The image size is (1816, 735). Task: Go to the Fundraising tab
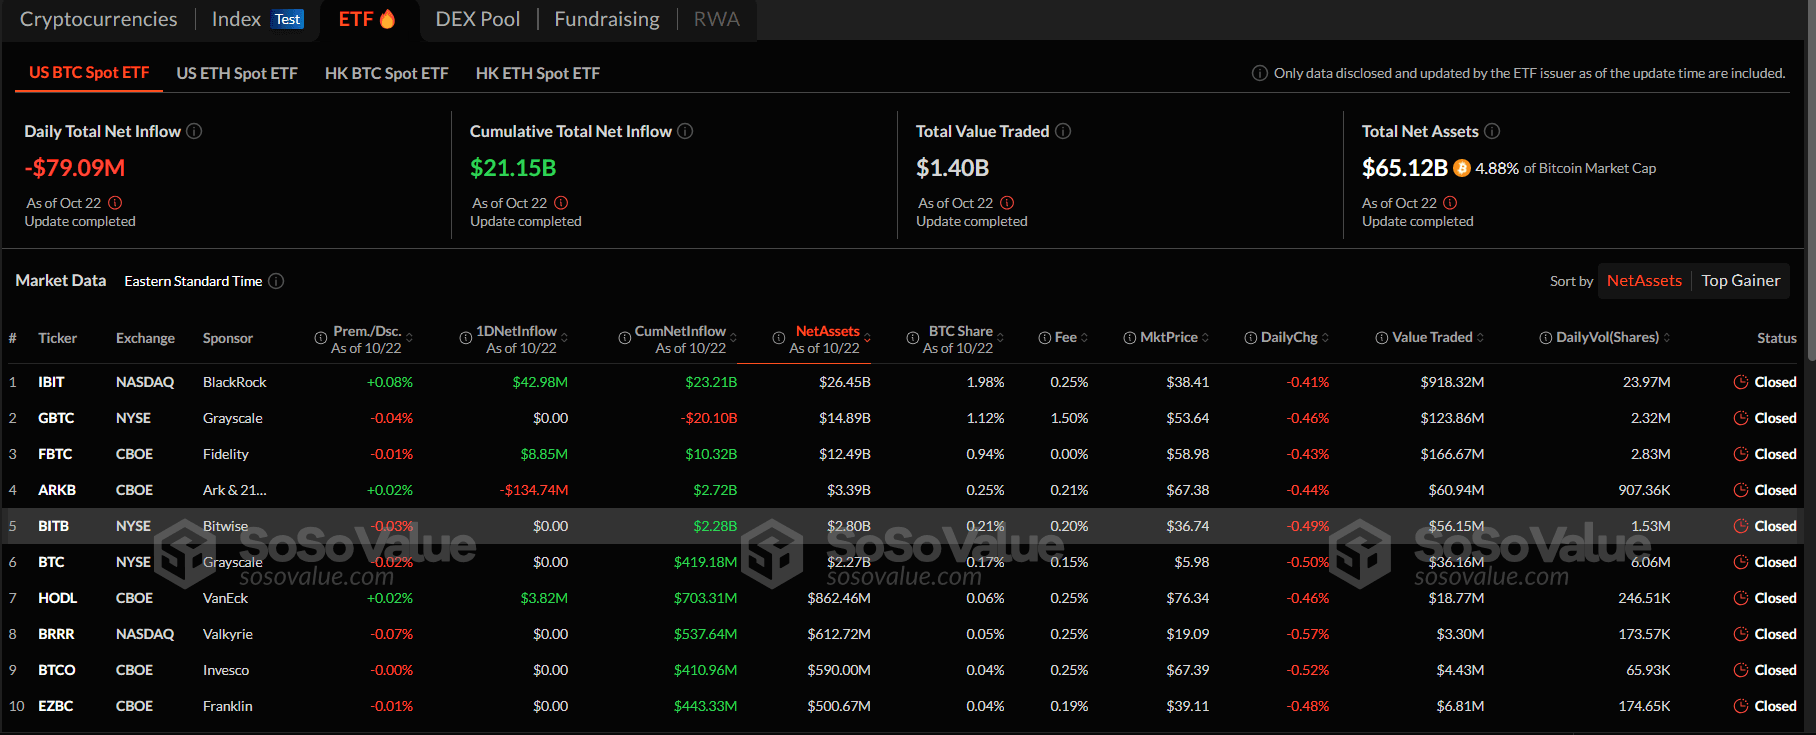point(607,19)
